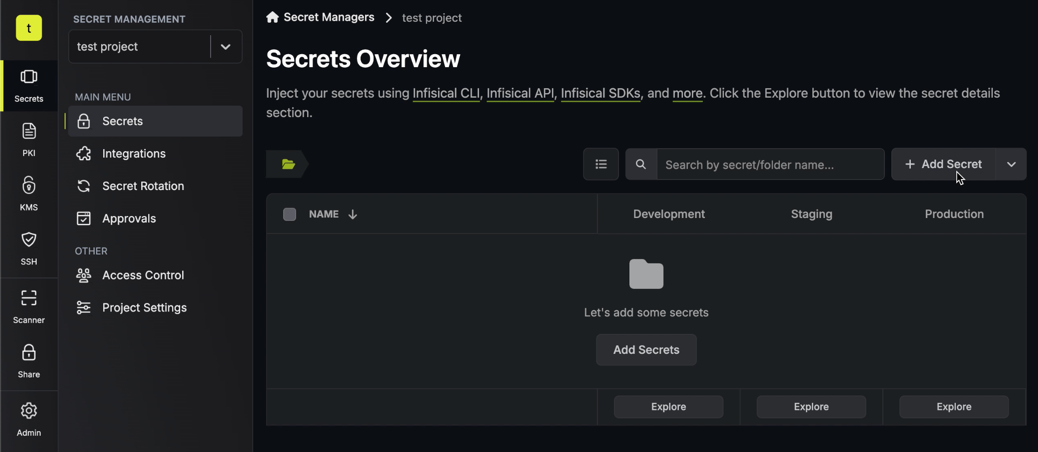This screenshot has width=1038, height=452.
Task: Click Explore under Development column
Action: tap(669, 407)
